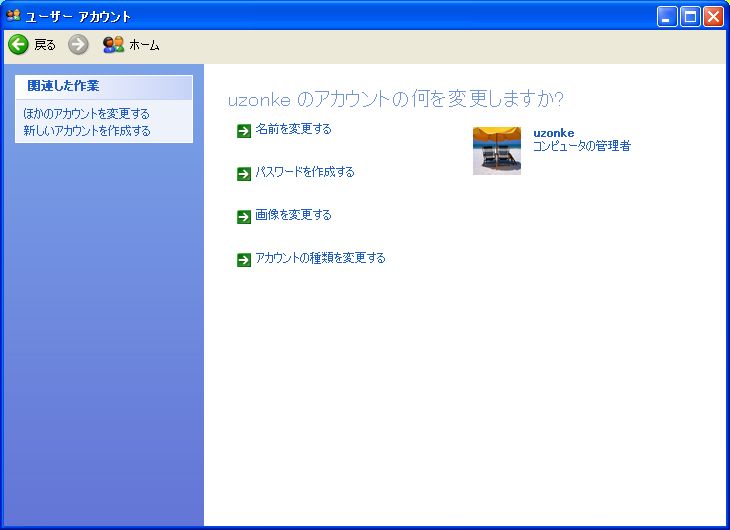Click the gray Forward arrow icon
This screenshot has height=530, width=730.
pyautogui.click(x=78, y=45)
